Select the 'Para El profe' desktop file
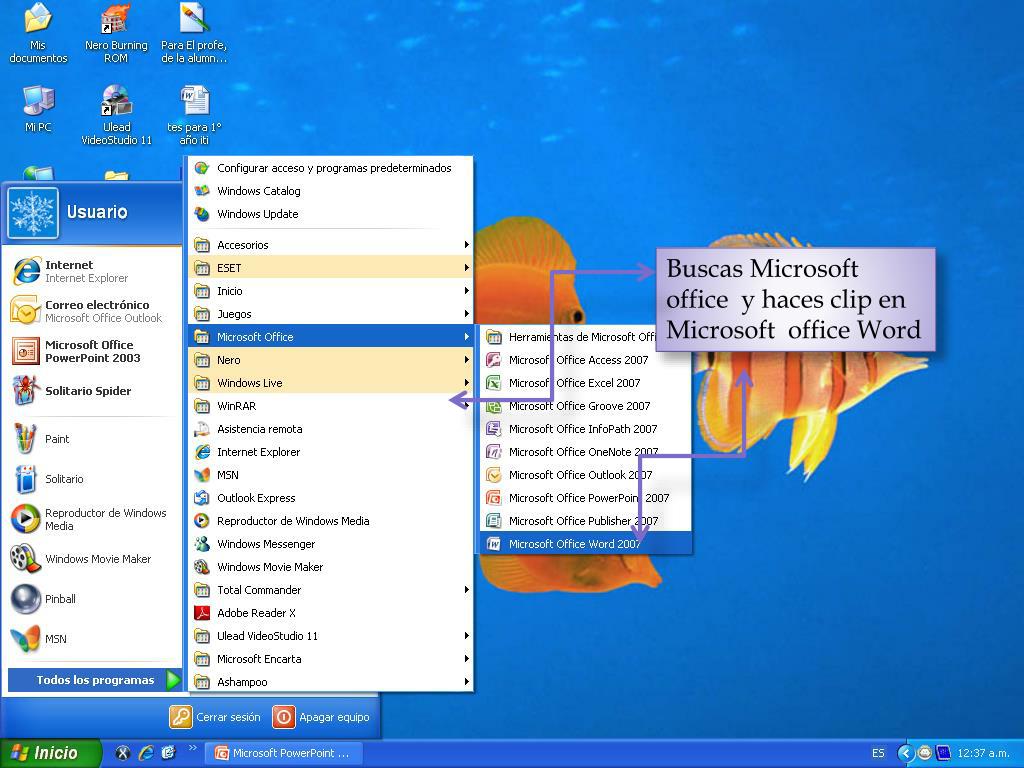This screenshot has width=1024, height=768. (x=194, y=33)
